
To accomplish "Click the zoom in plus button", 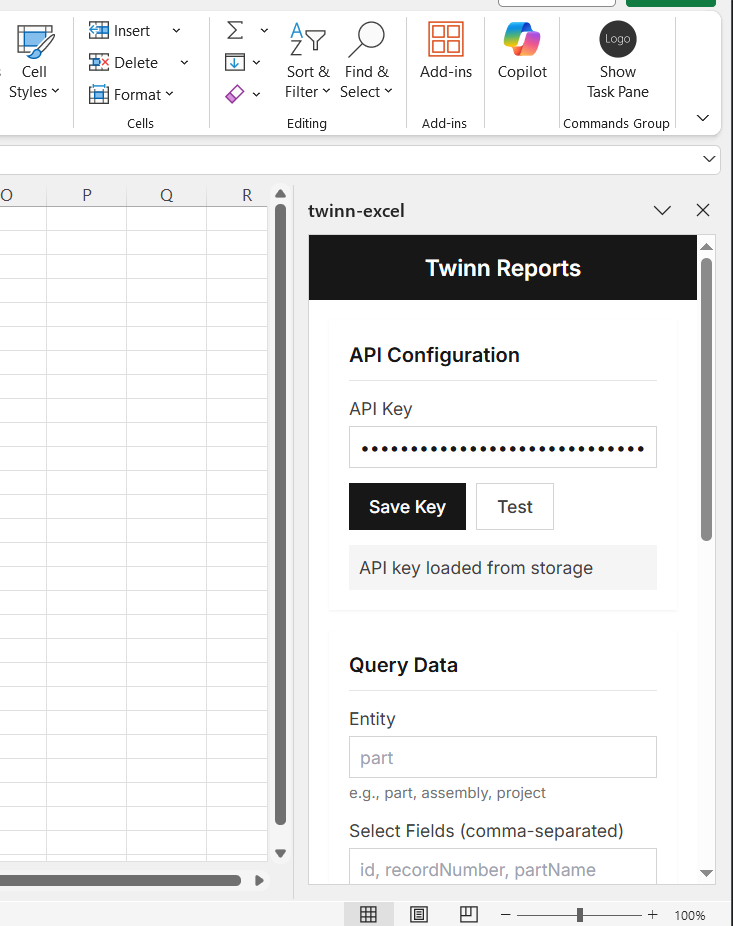I will tap(653, 915).
